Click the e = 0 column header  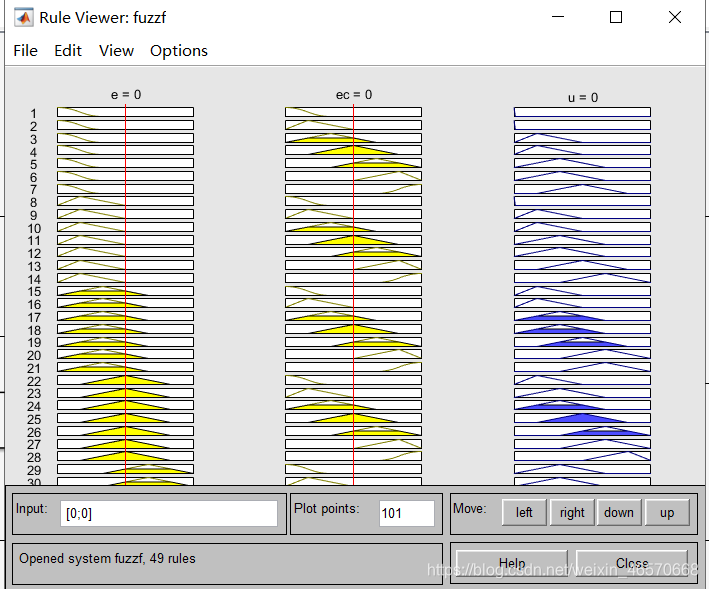point(126,94)
